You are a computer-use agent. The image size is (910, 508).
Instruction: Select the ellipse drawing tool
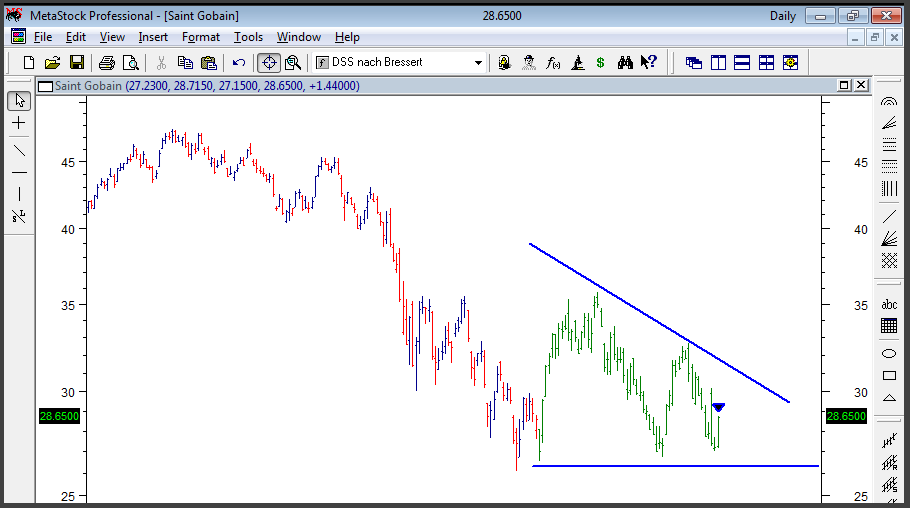click(x=889, y=354)
